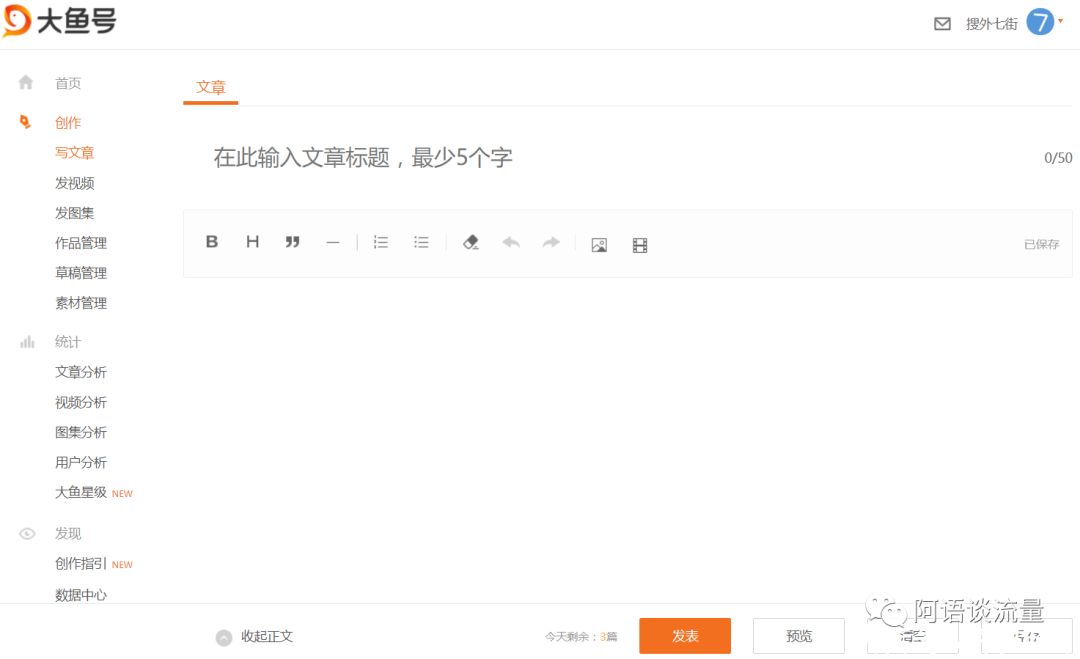Collapse body with 收起正文 arrow icon

click(224, 638)
